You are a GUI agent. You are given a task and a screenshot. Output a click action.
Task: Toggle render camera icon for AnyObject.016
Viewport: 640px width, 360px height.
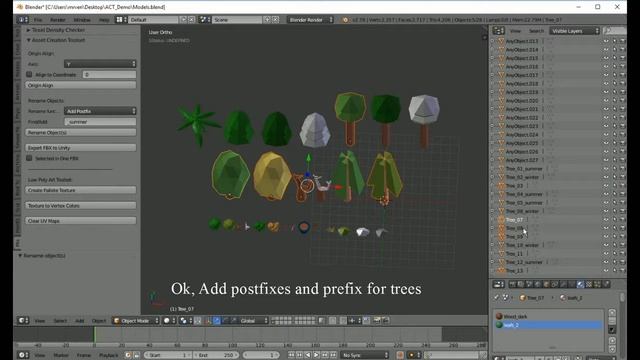(622, 67)
